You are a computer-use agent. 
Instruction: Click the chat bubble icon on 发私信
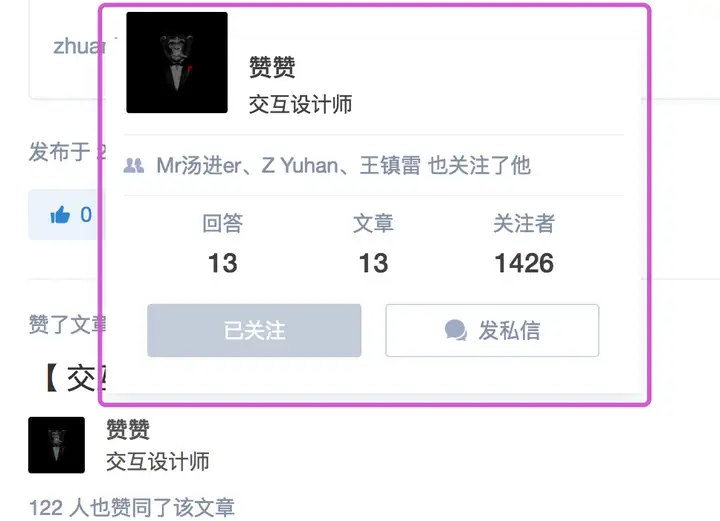[x=456, y=331]
